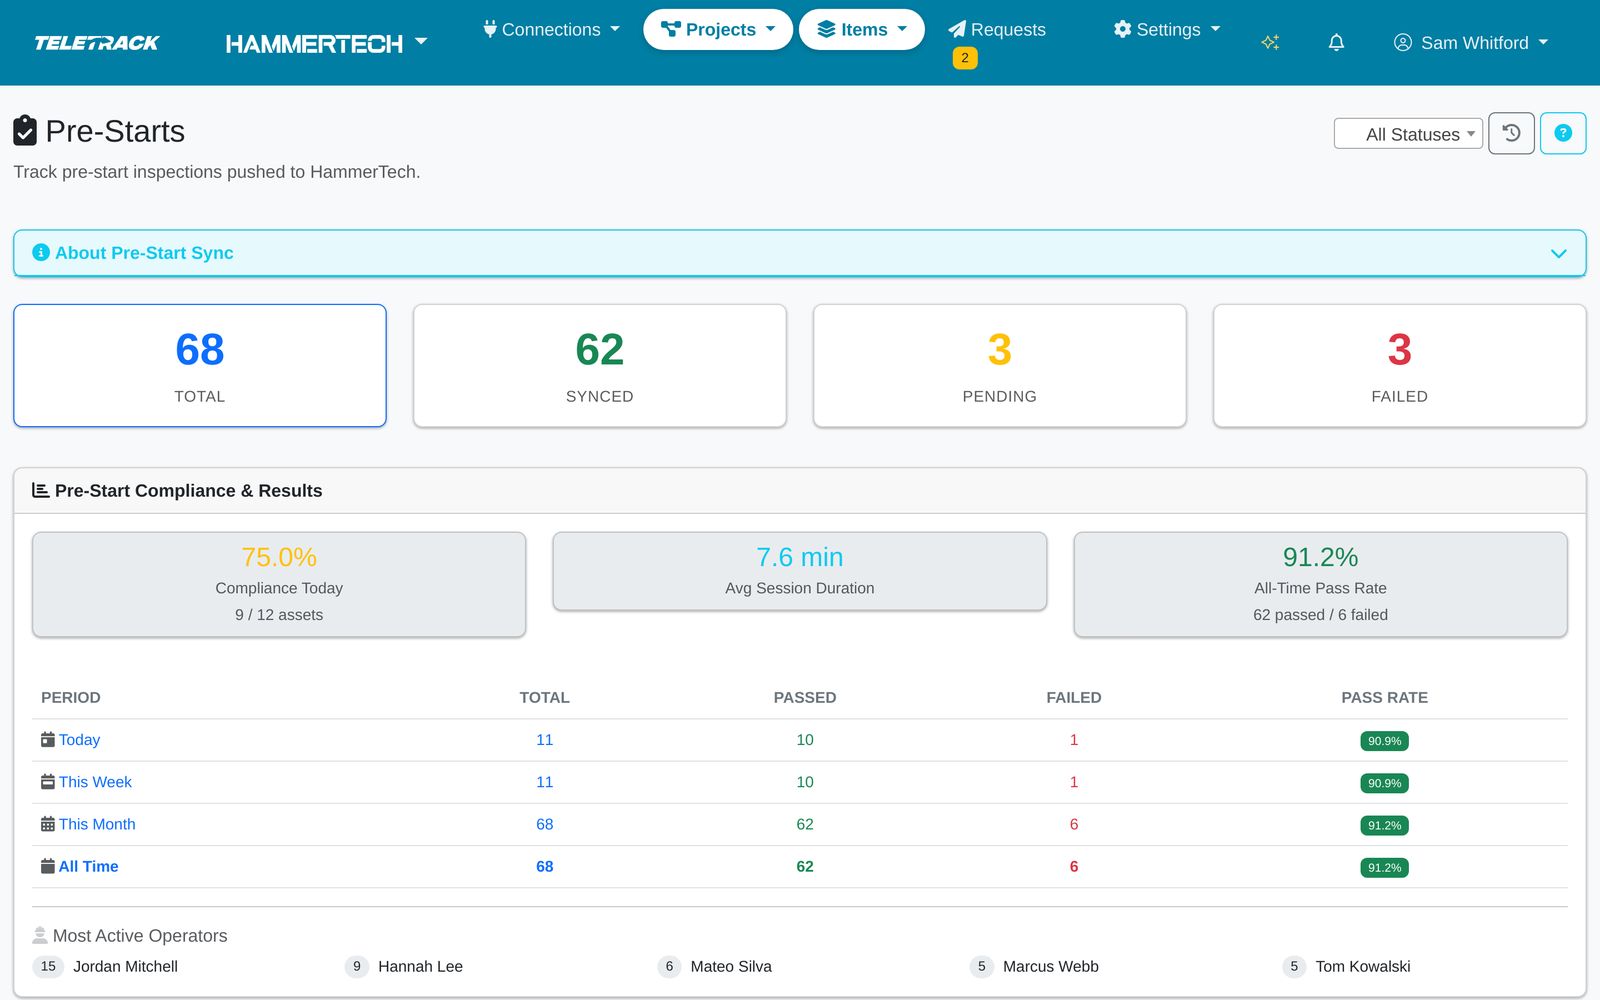1600x1000 pixels.
Task: Click the Requests badge showing 2
Action: [x=965, y=58]
